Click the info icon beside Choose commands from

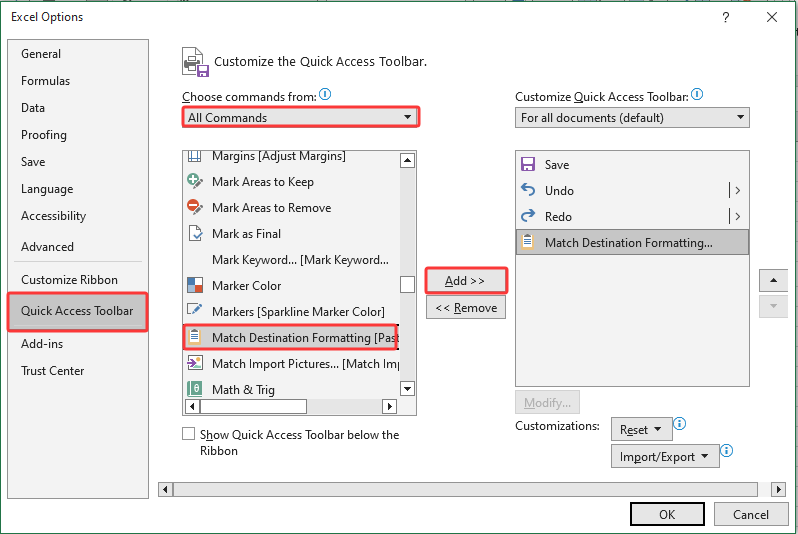pyautogui.click(x=325, y=95)
